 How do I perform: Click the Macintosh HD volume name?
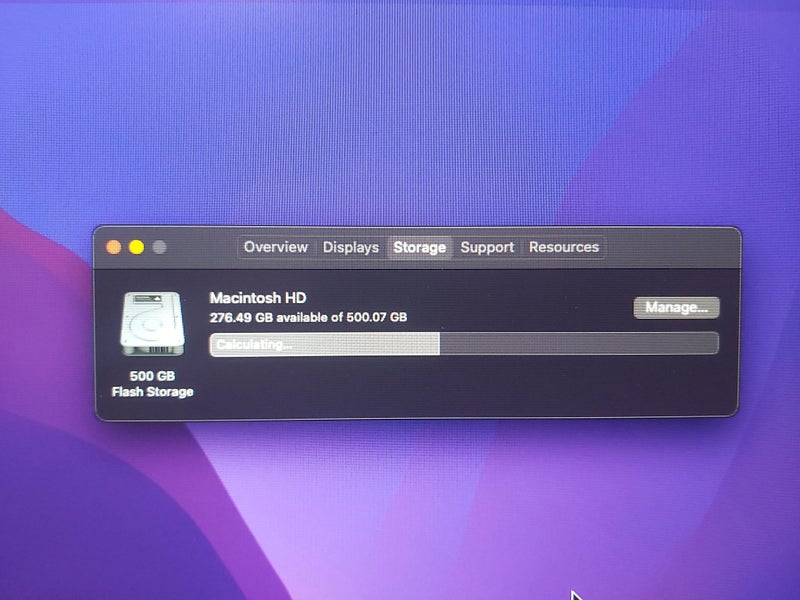[258, 298]
